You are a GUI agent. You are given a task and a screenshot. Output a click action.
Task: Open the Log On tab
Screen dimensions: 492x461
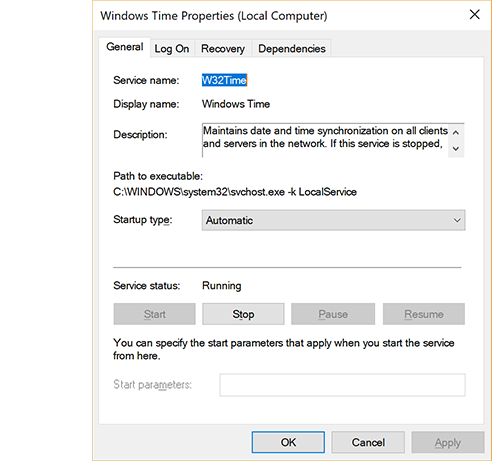pos(172,49)
